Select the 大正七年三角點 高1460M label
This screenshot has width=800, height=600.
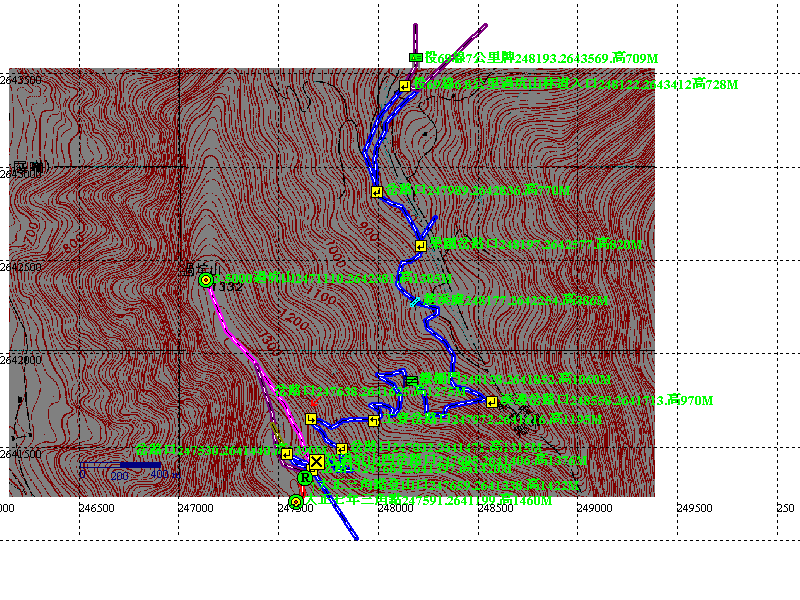pos(429,500)
